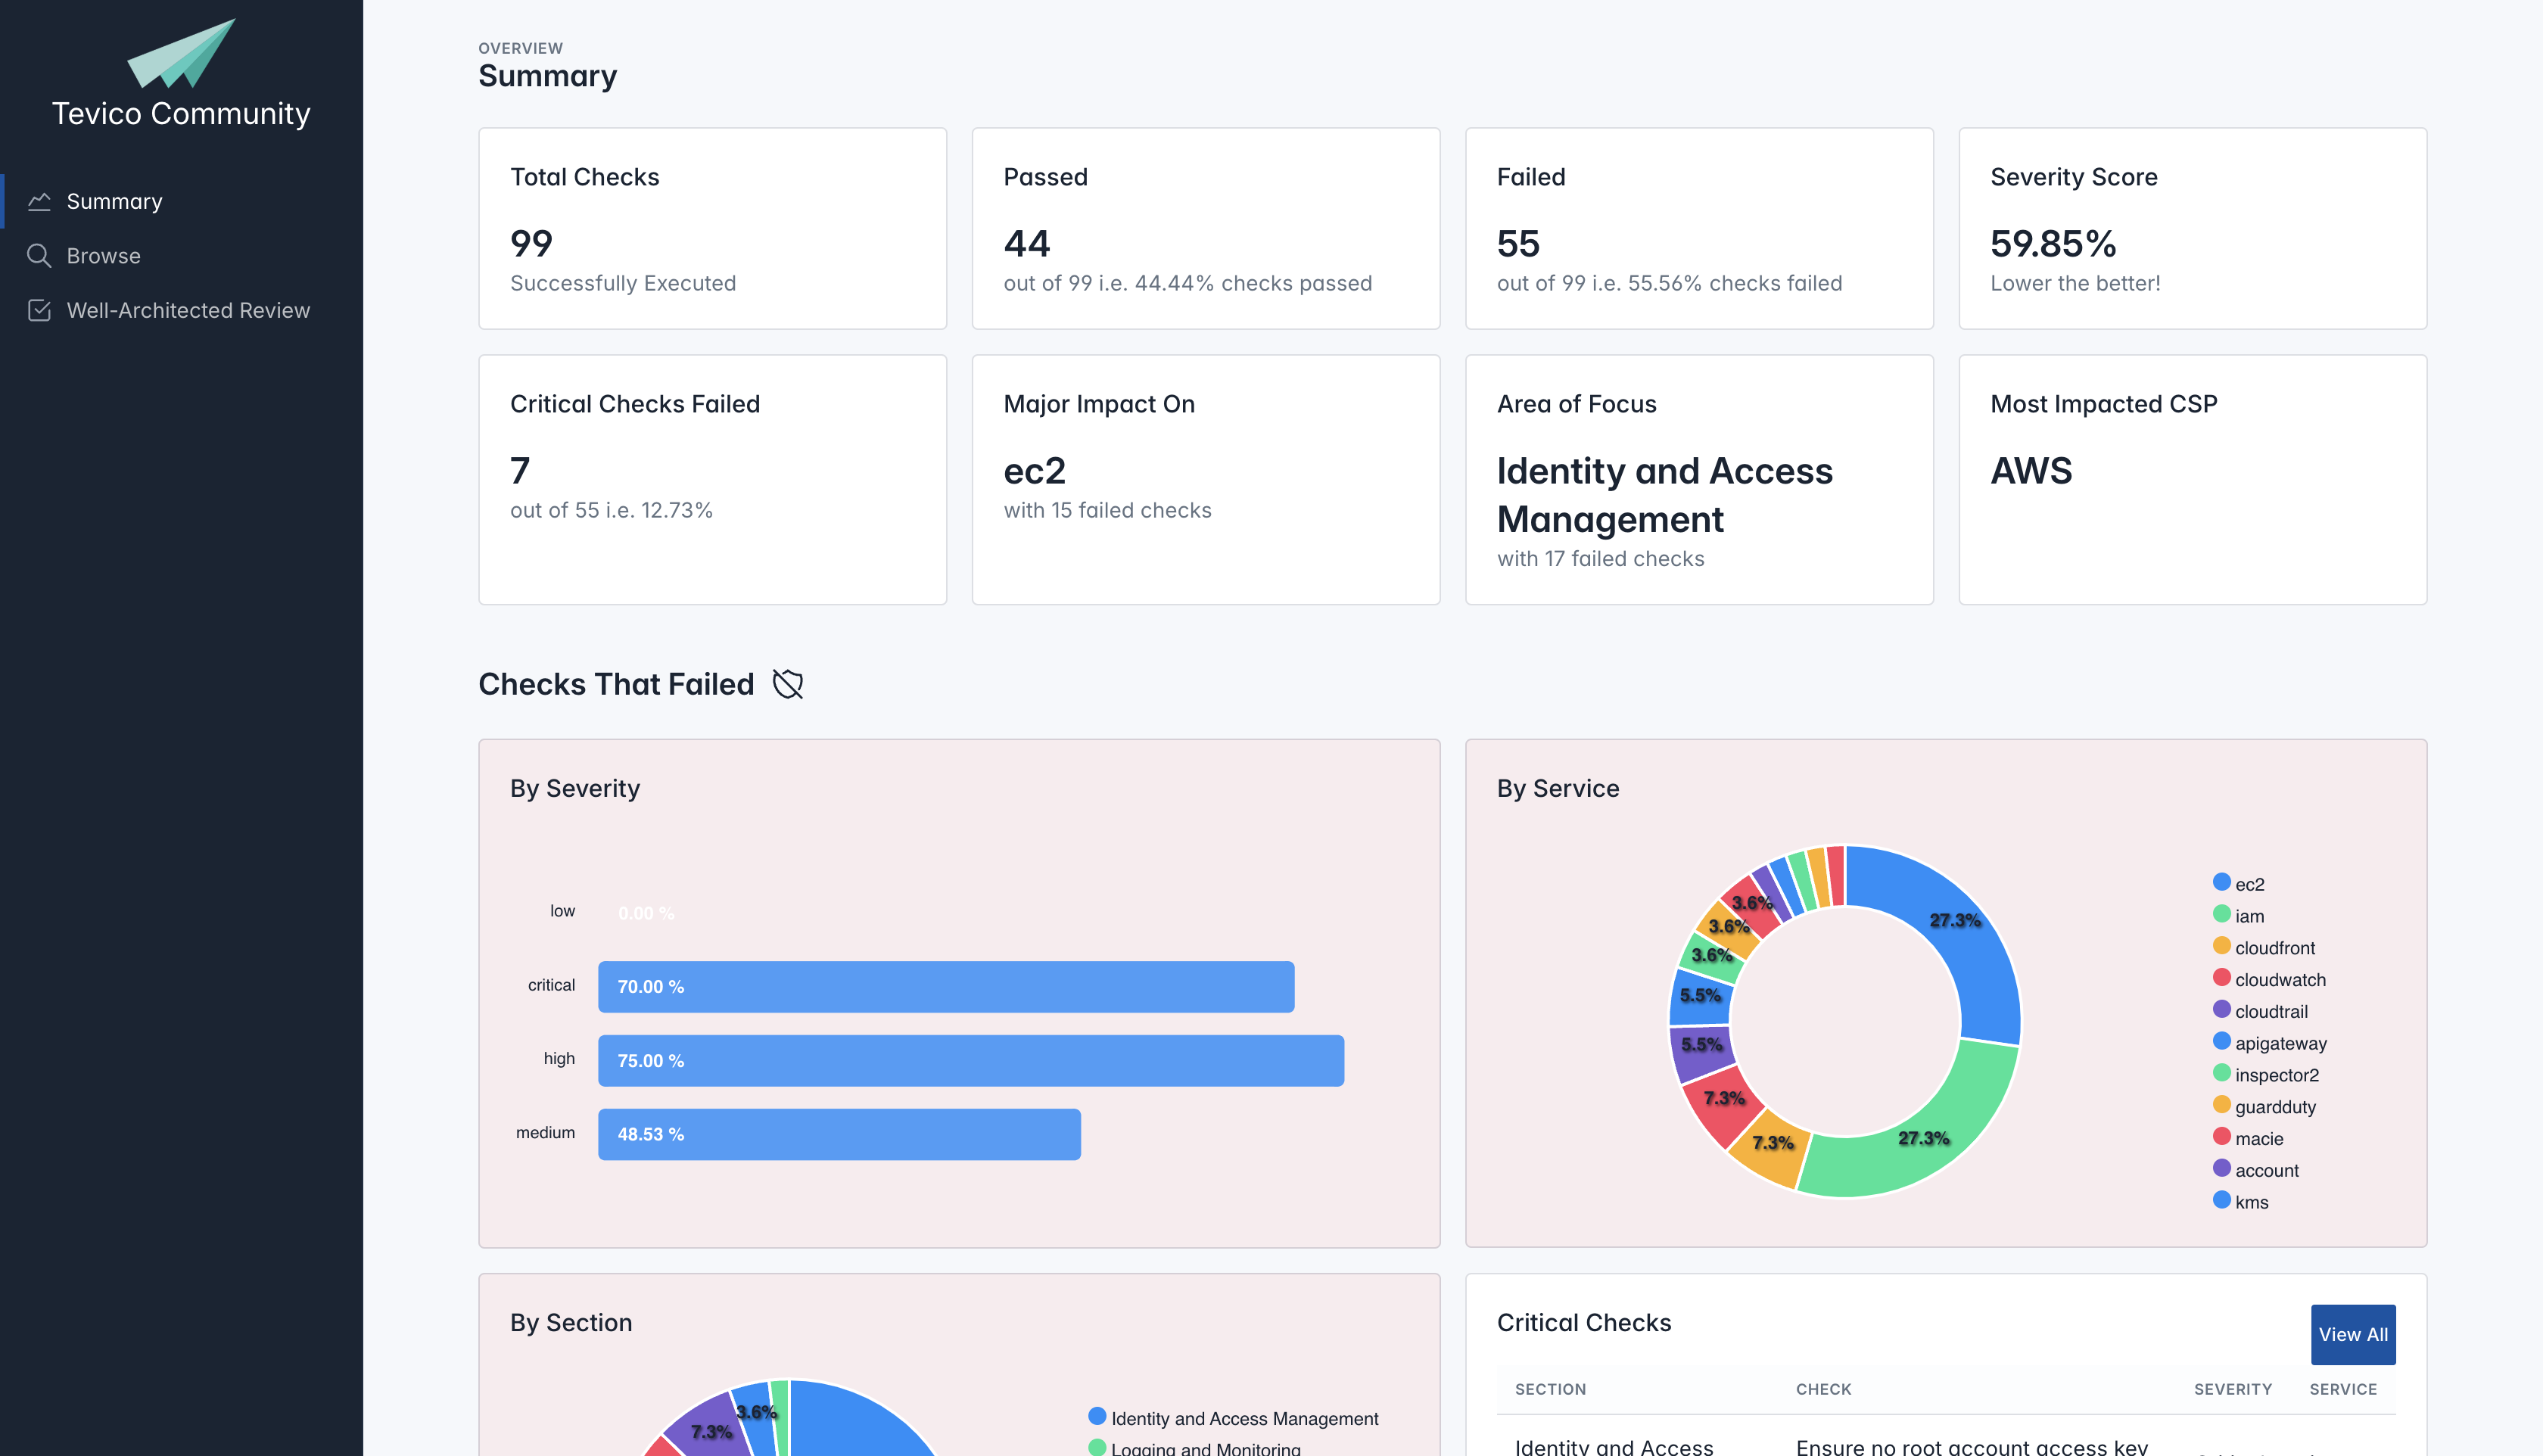Click the Well-Architected Review checkbox icon
Viewport: 2543px width, 1456px height.
[x=39, y=311]
